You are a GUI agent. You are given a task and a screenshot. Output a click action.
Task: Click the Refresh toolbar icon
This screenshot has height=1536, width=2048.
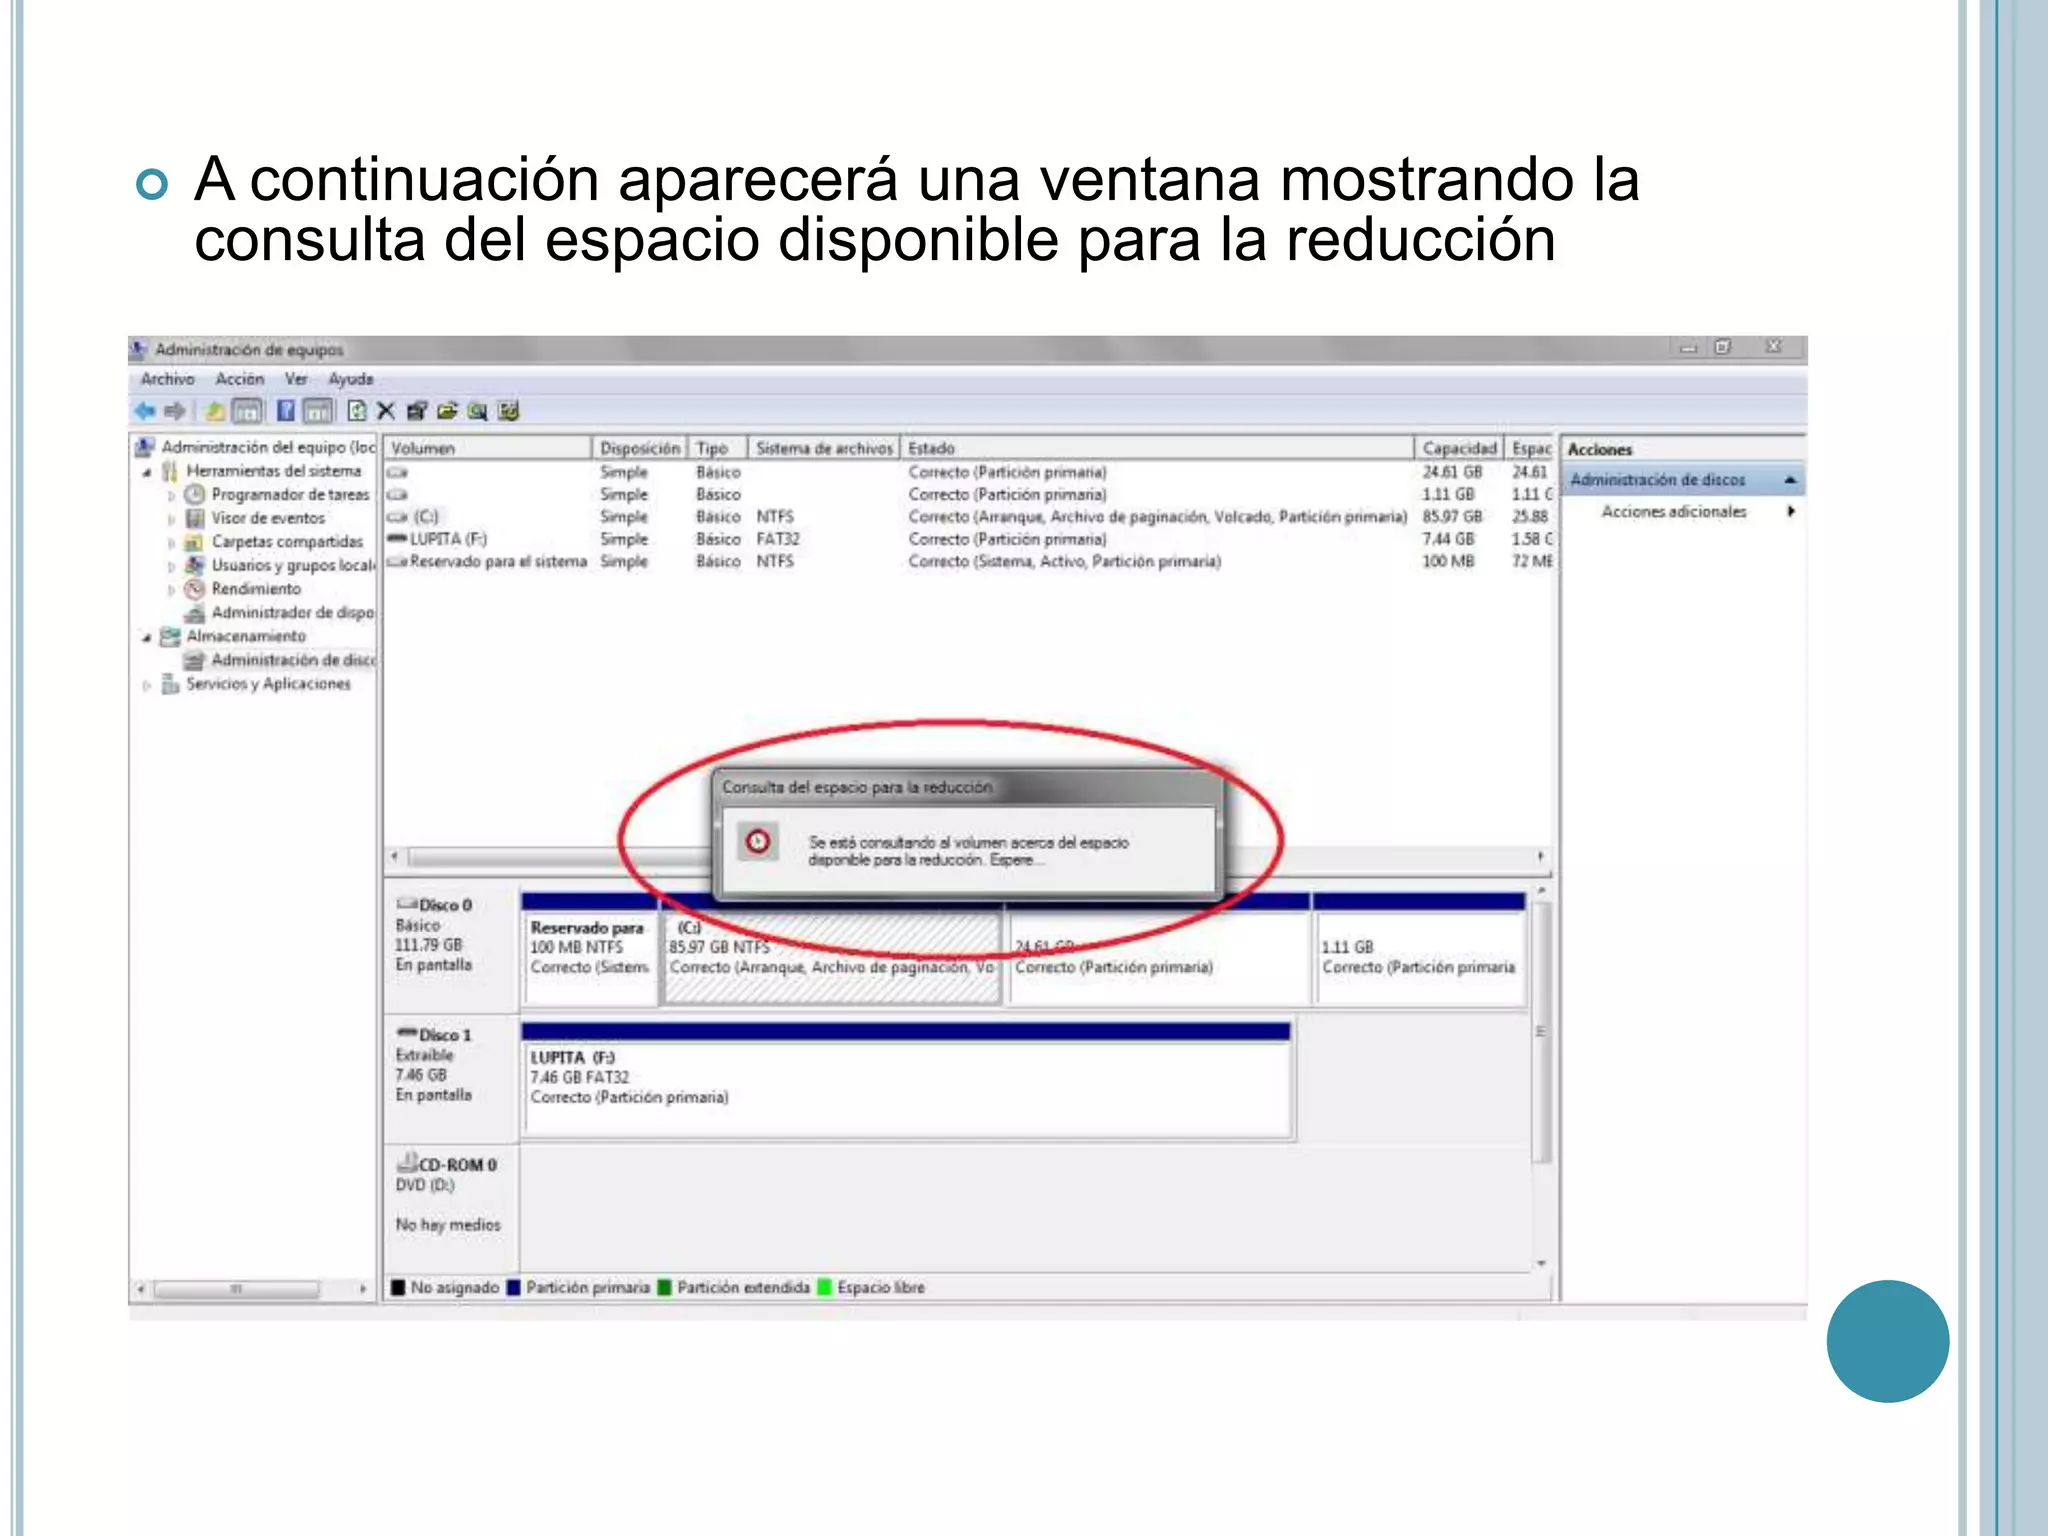tap(357, 411)
